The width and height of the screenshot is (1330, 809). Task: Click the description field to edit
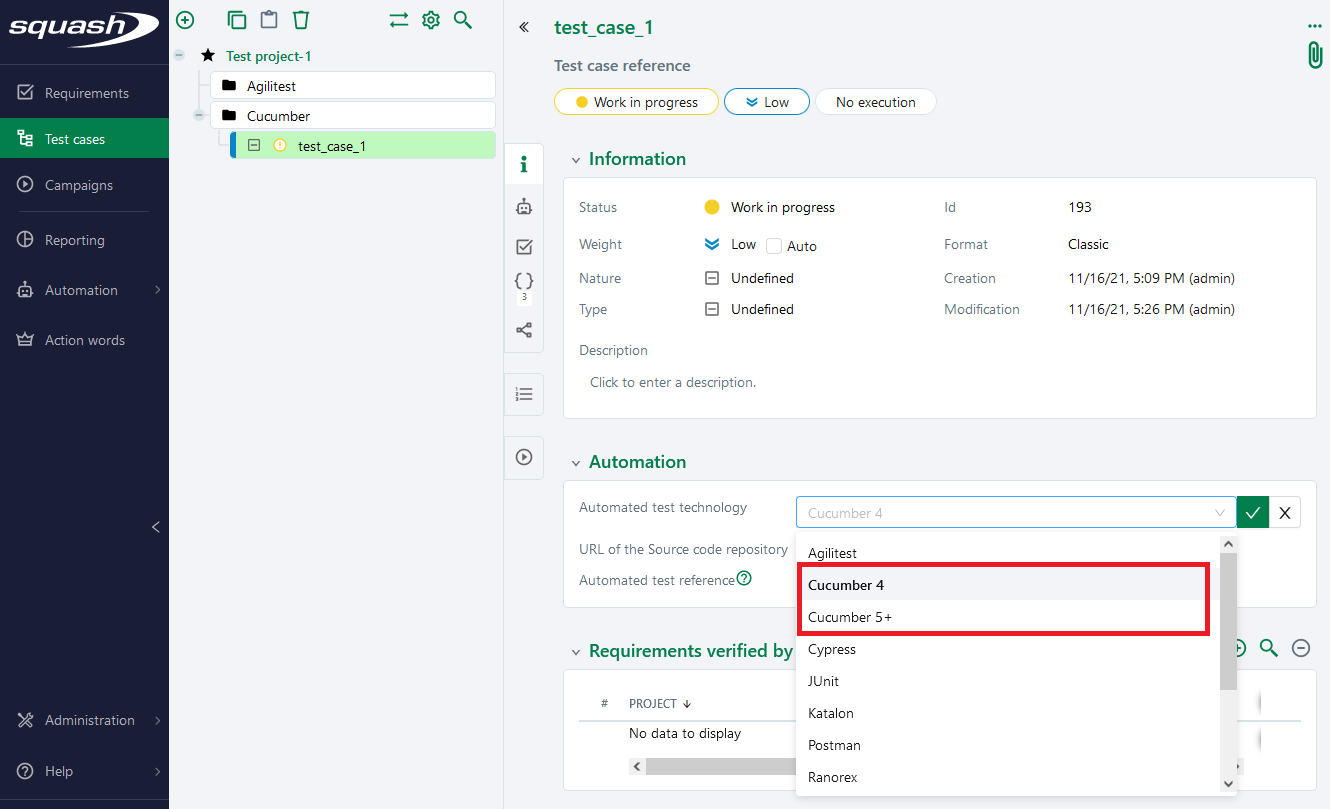coord(673,382)
